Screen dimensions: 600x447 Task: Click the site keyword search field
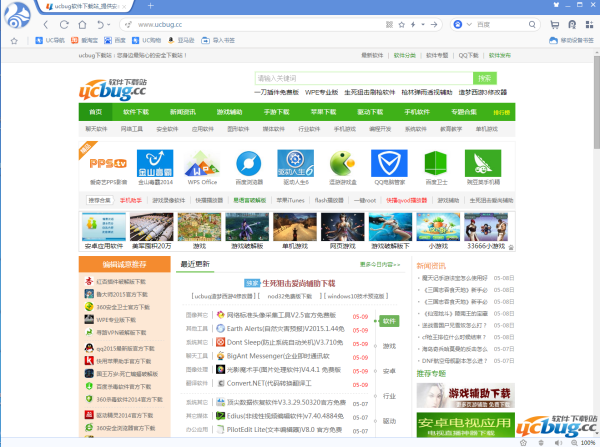click(x=364, y=78)
